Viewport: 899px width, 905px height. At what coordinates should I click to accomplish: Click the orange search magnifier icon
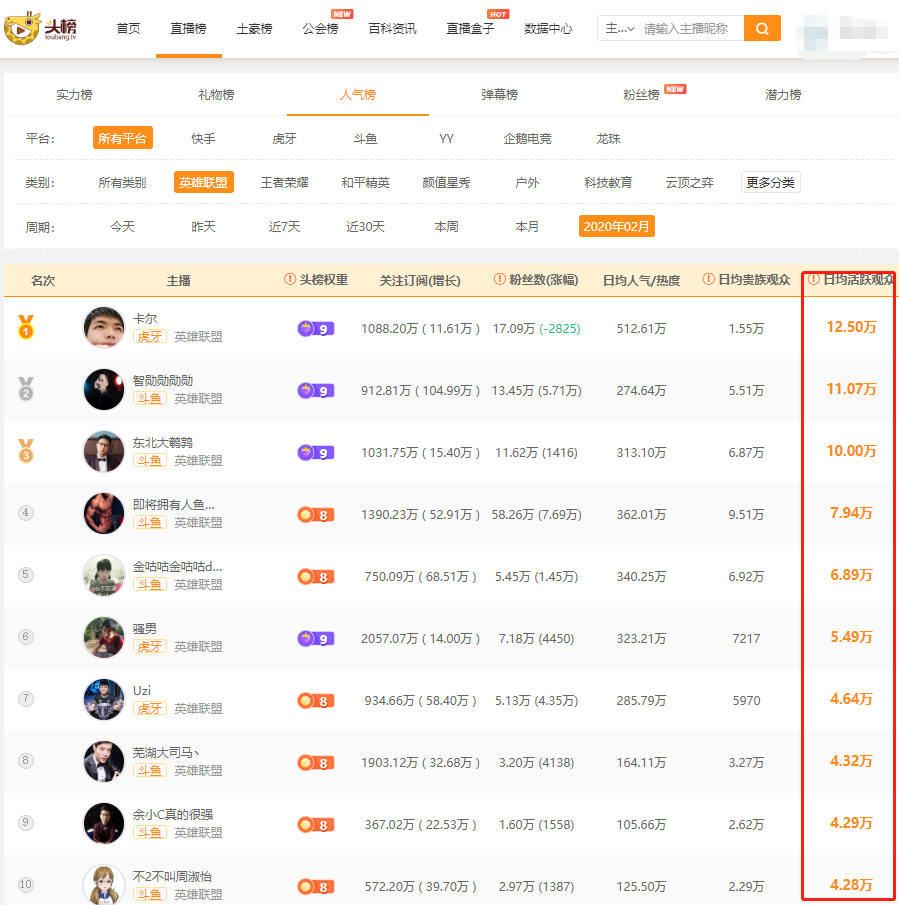761,28
